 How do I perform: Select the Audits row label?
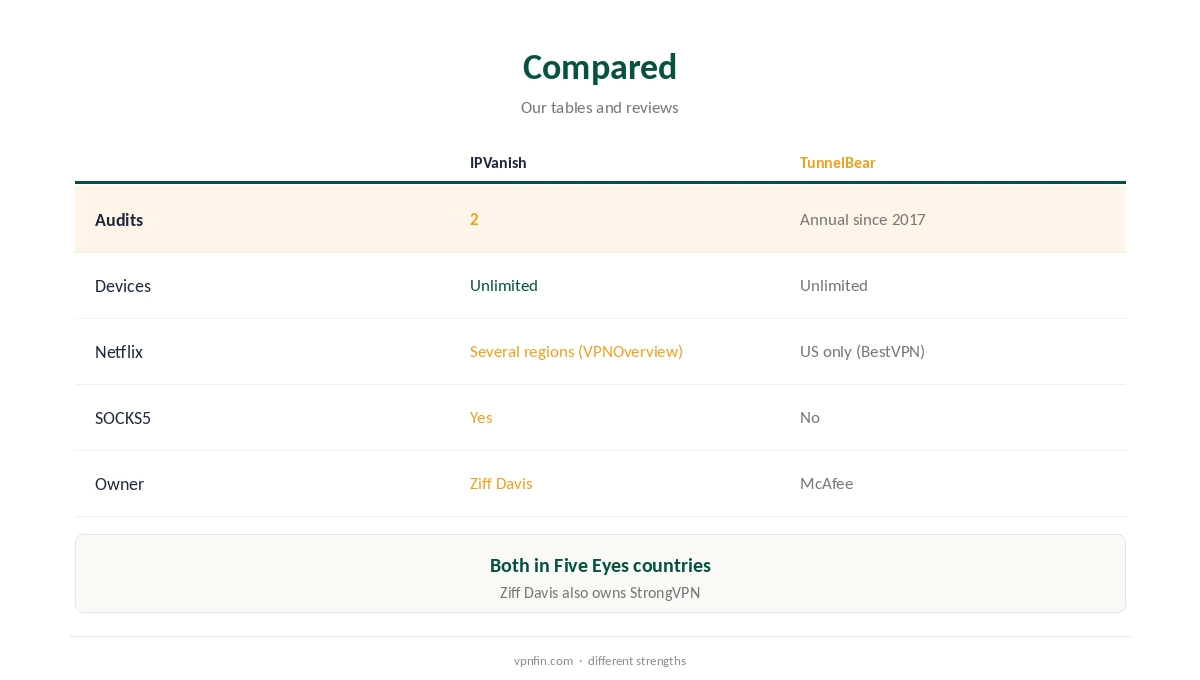[x=119, y=220]
